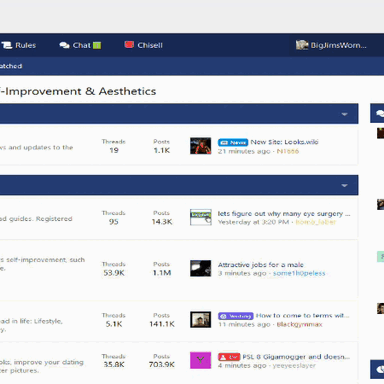Open avatar beside New Site: Looks.wiki
Viewport: 384px width, 384px height.
click(200, 146)
